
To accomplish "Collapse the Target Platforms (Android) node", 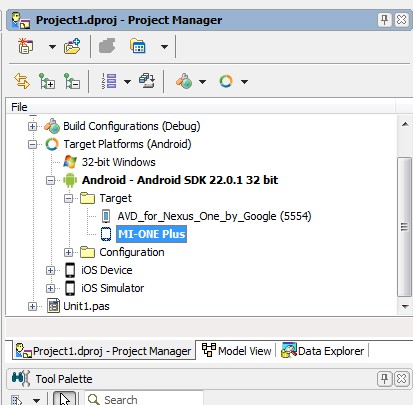I will pos(32,144).
